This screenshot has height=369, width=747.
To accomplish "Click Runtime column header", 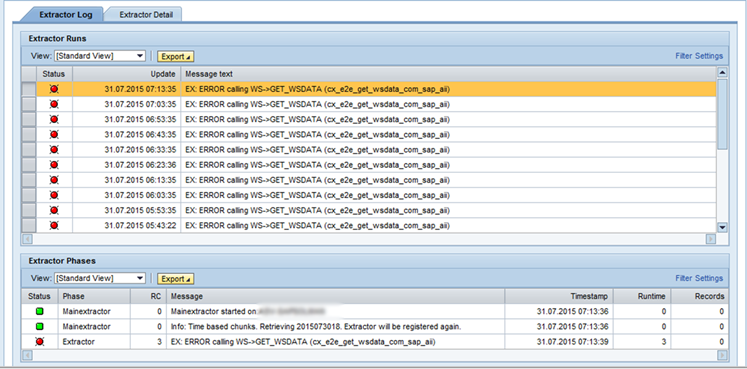I will pyautogui.click(x=642, y=296).
